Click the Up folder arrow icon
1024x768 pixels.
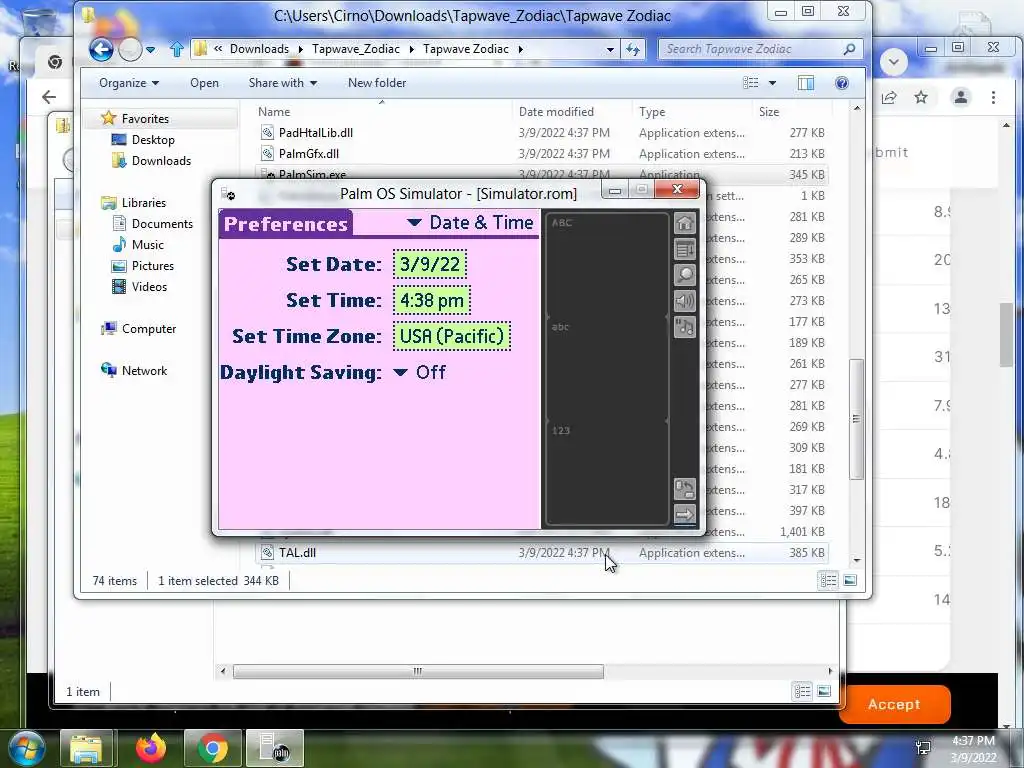[176, 49]
